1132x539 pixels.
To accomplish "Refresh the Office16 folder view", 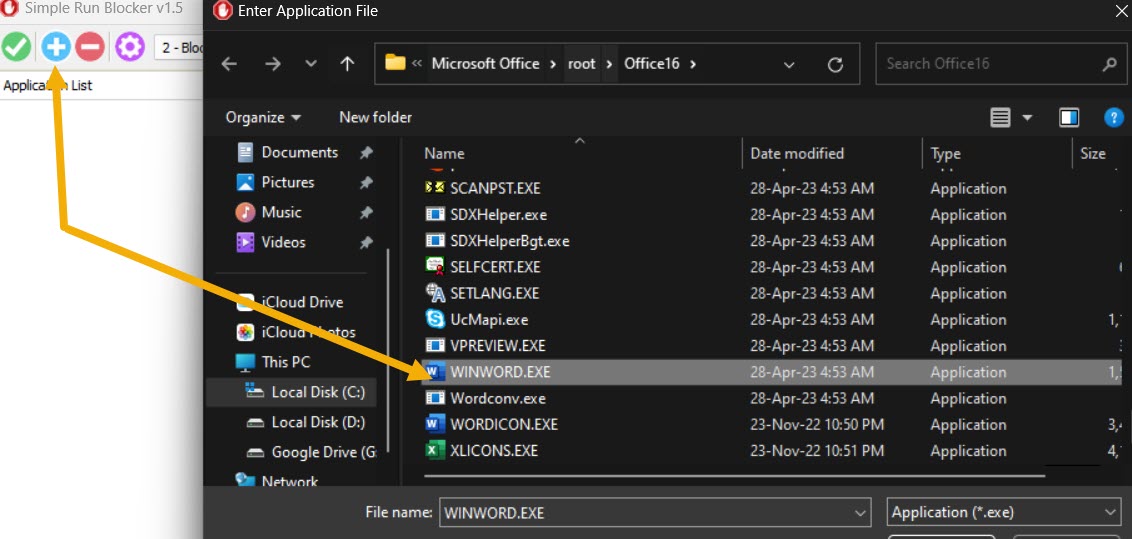I will click(835, 65).
